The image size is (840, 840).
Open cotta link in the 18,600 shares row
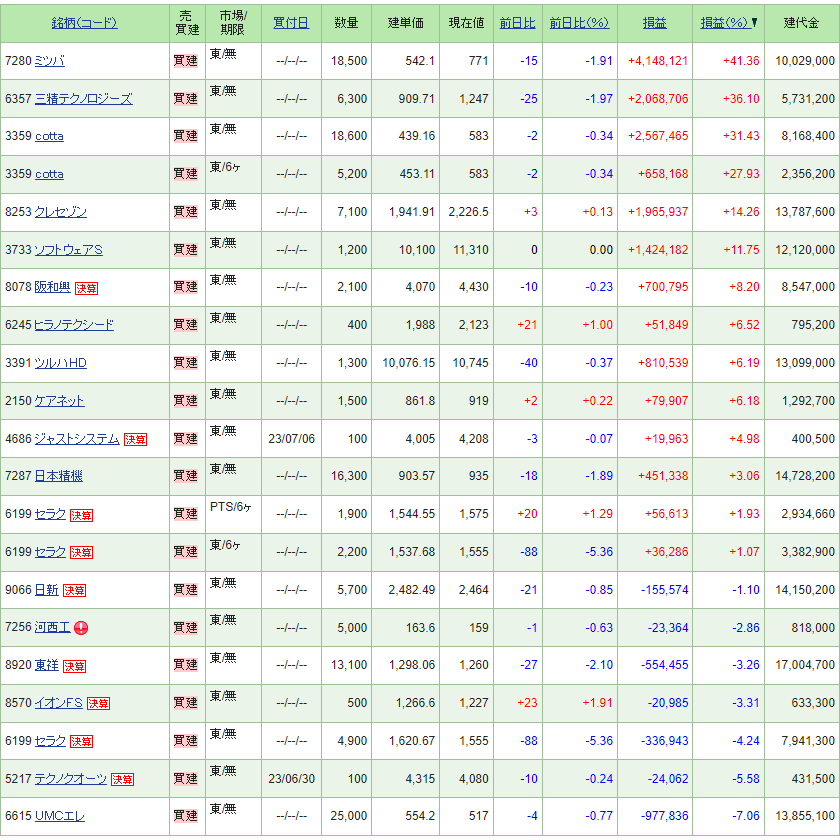pyautogui.click(x=49, y=136)
